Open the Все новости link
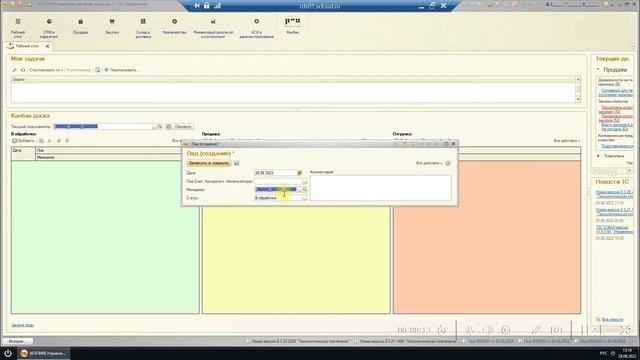 click(612, 319)
